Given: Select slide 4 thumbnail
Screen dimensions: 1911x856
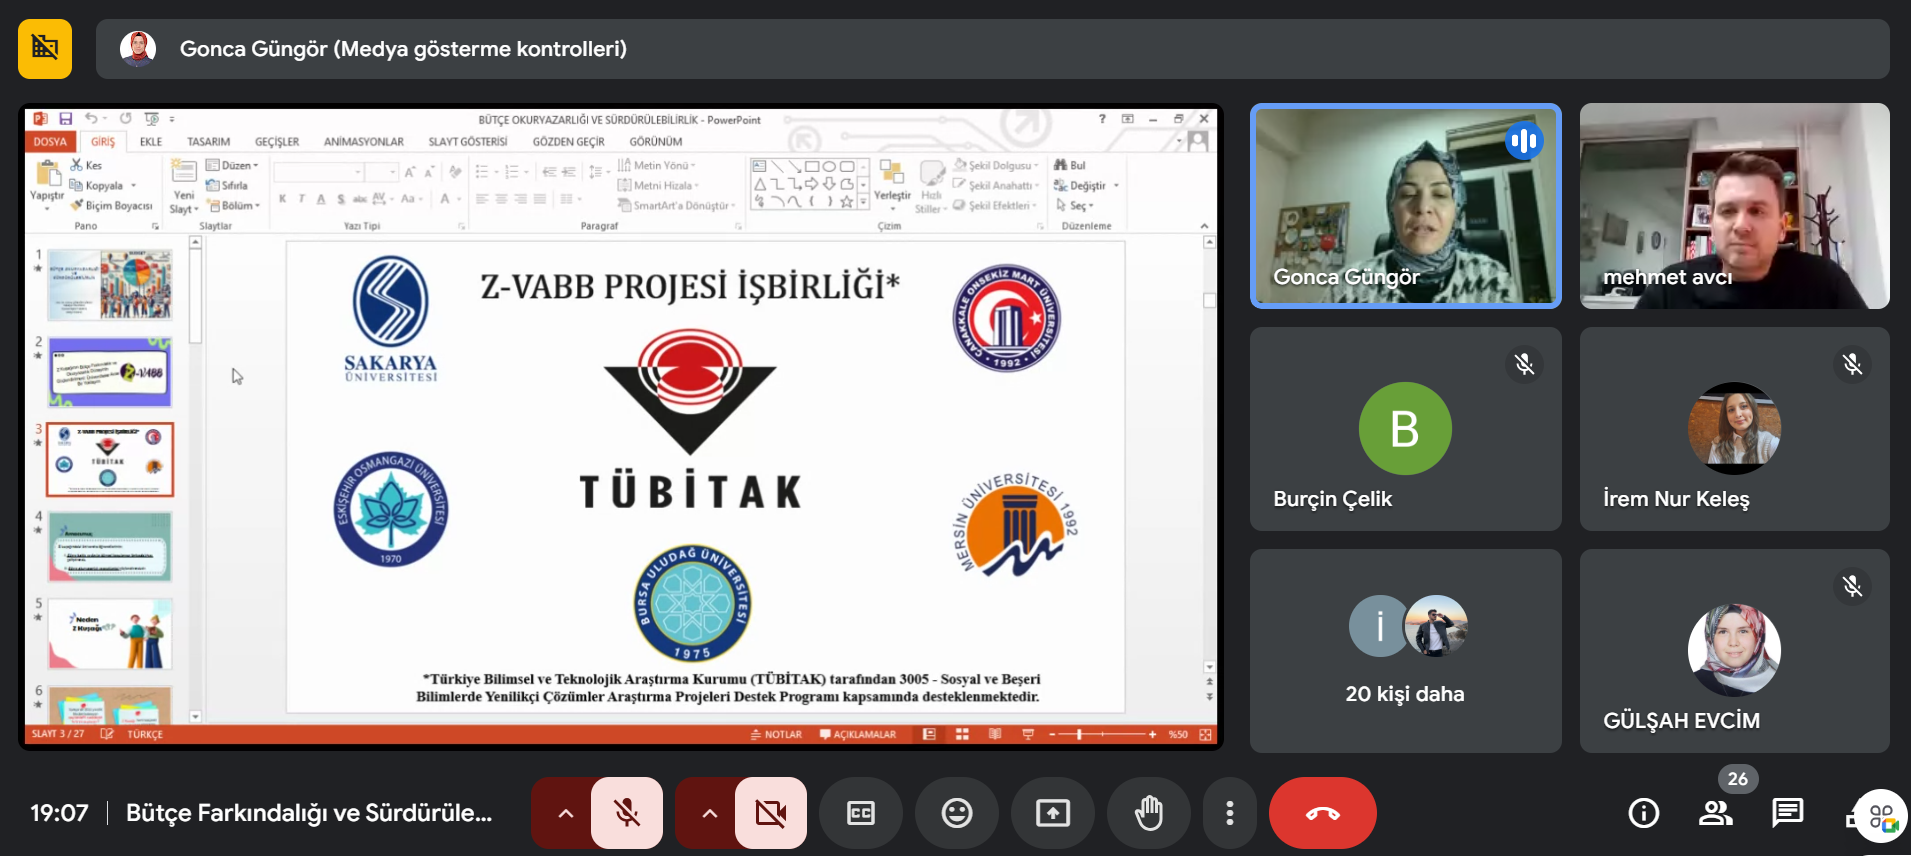Looking at the screenshot, I should coord(110,546).
